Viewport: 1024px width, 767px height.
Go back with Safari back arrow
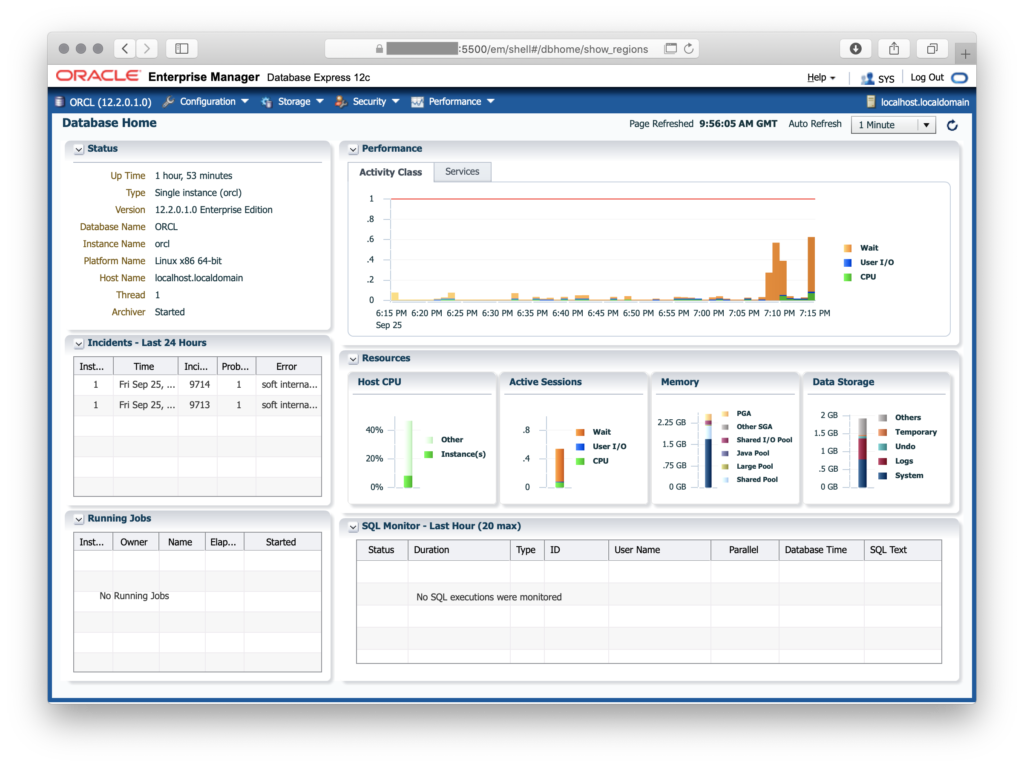click(x=125, y=48)
